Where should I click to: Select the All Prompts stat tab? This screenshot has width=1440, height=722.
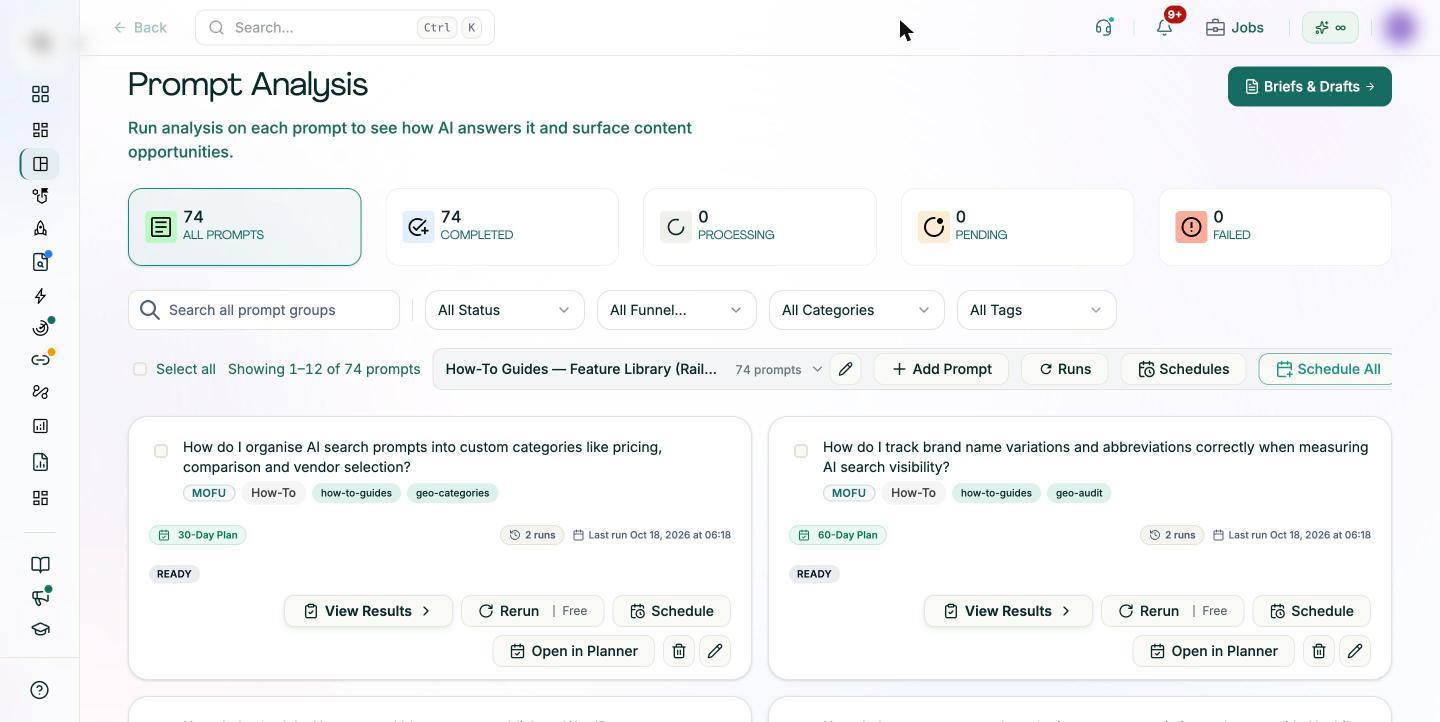244,227
